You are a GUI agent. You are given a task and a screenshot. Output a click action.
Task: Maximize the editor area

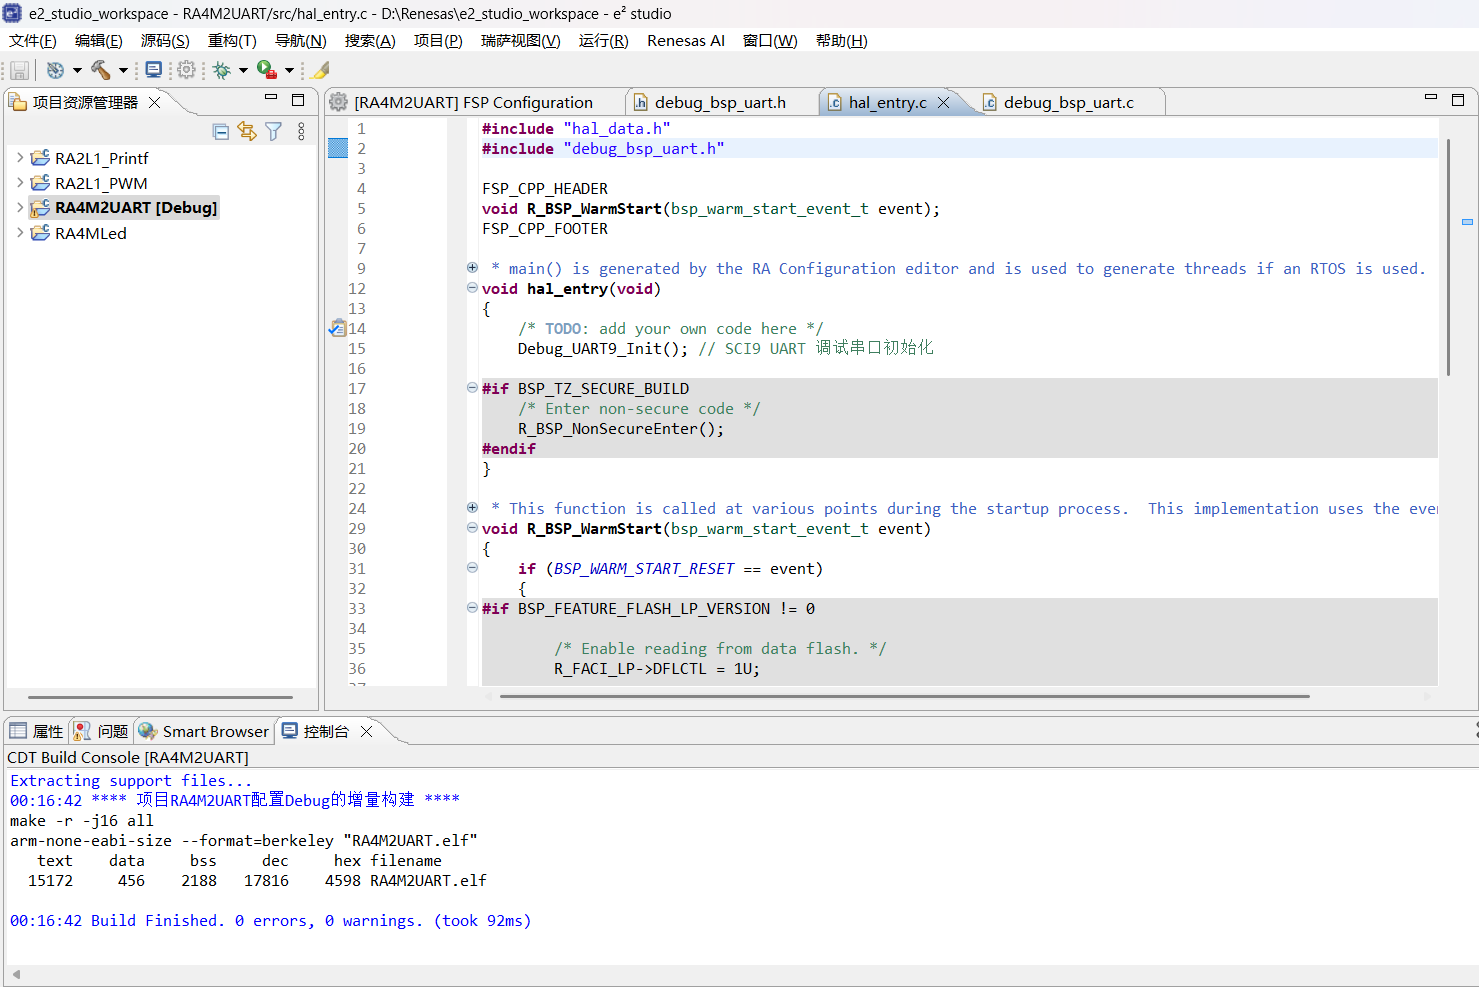click(1458, 100)
